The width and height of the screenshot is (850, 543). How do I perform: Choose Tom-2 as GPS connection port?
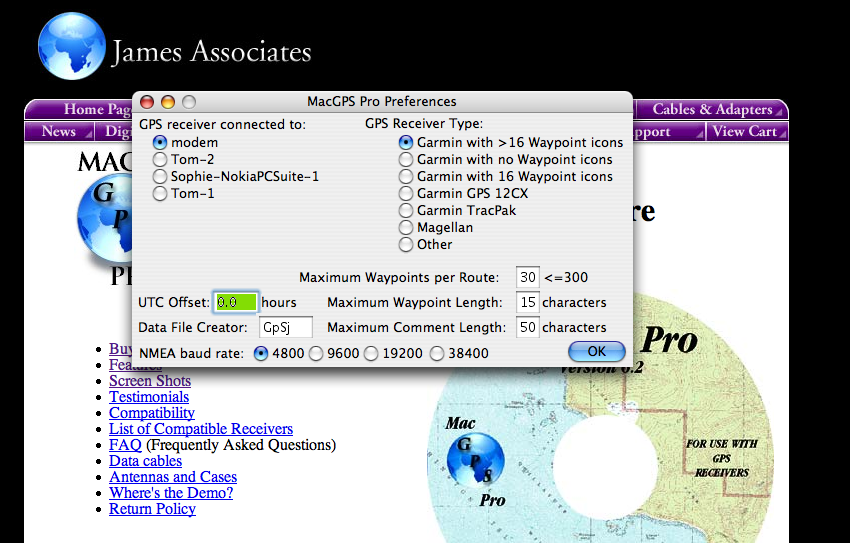click(x=160, y=159)
